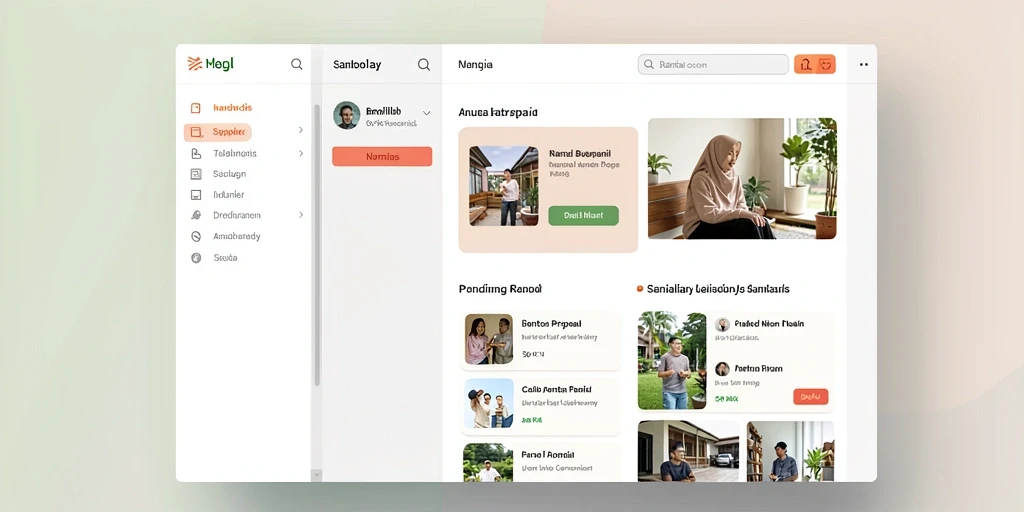Expand the Suppher menu chevron
This screenshot has width=1024, height=512.
pyautogui.click(x=301, y=130)
